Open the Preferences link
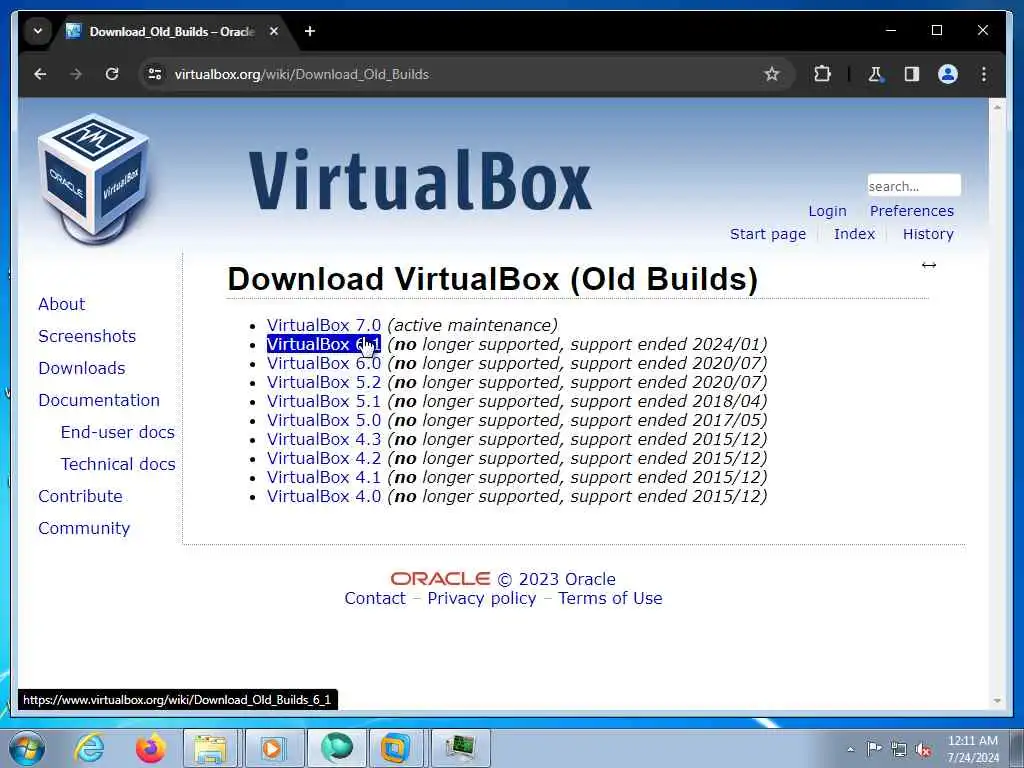The image size is (1024, 768). click(x=911, y=211)
